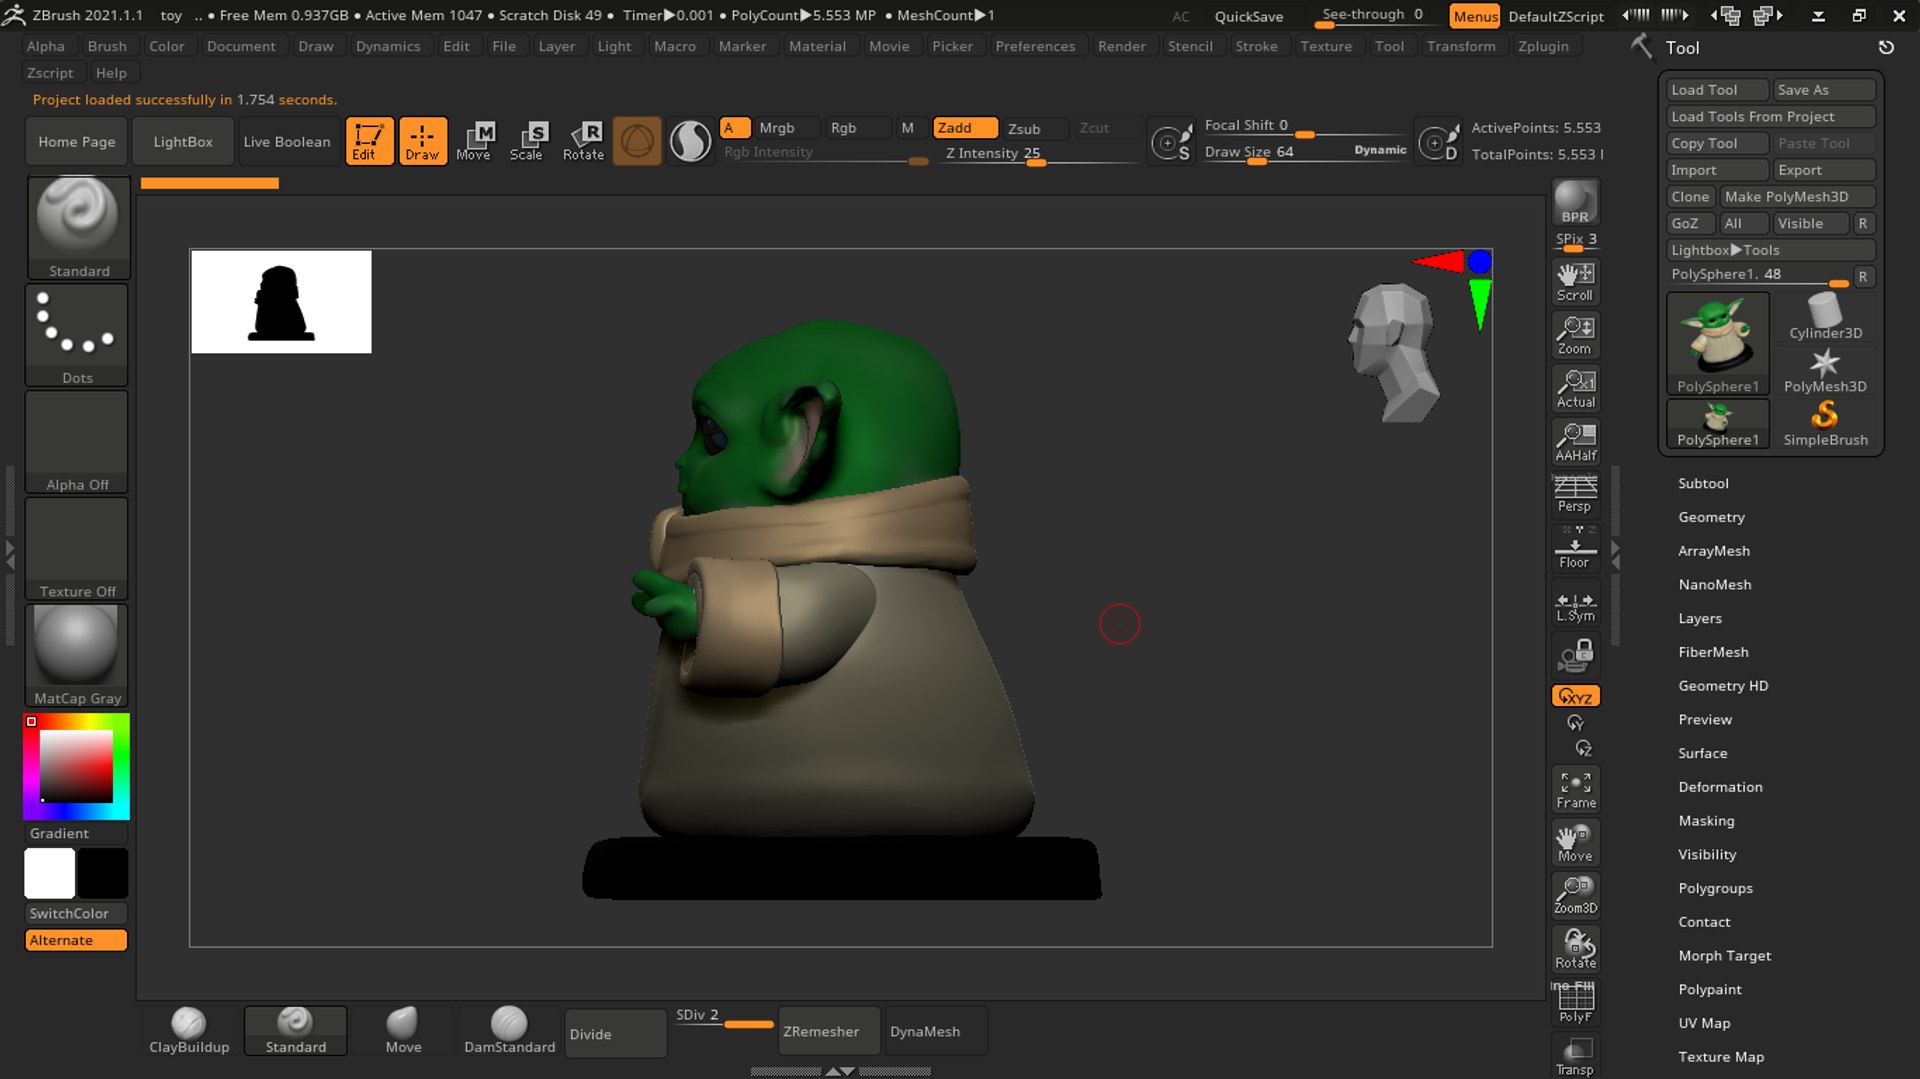
Task: Toggle Transp transparency mode
Action: click(1575, 1056)
